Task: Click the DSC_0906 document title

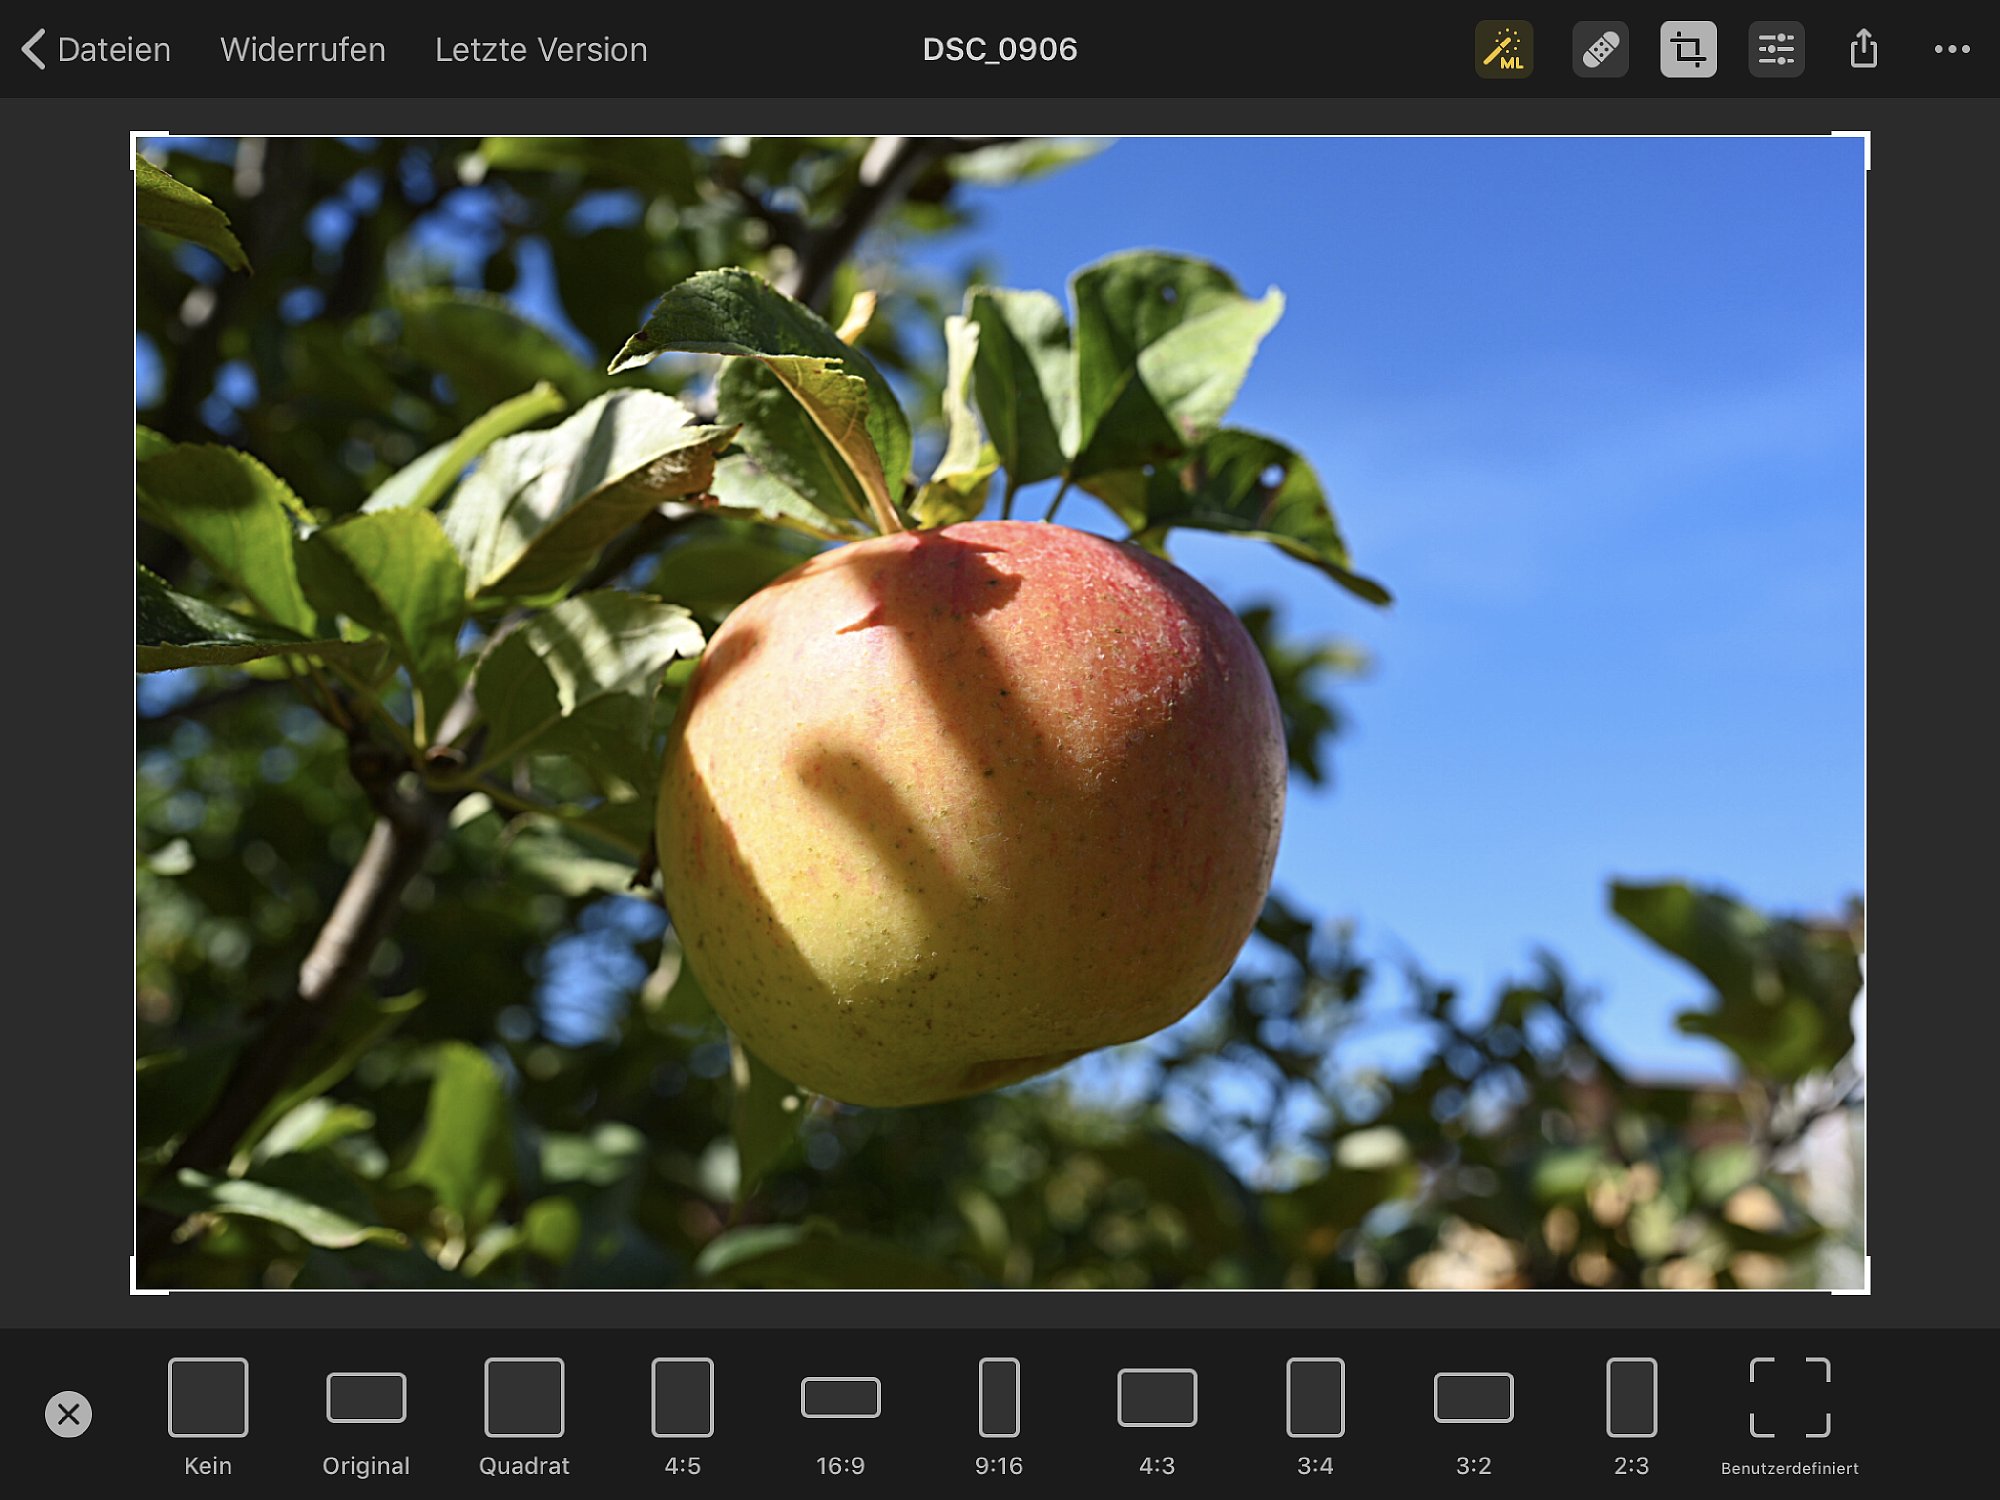Action: pos(999,49)
